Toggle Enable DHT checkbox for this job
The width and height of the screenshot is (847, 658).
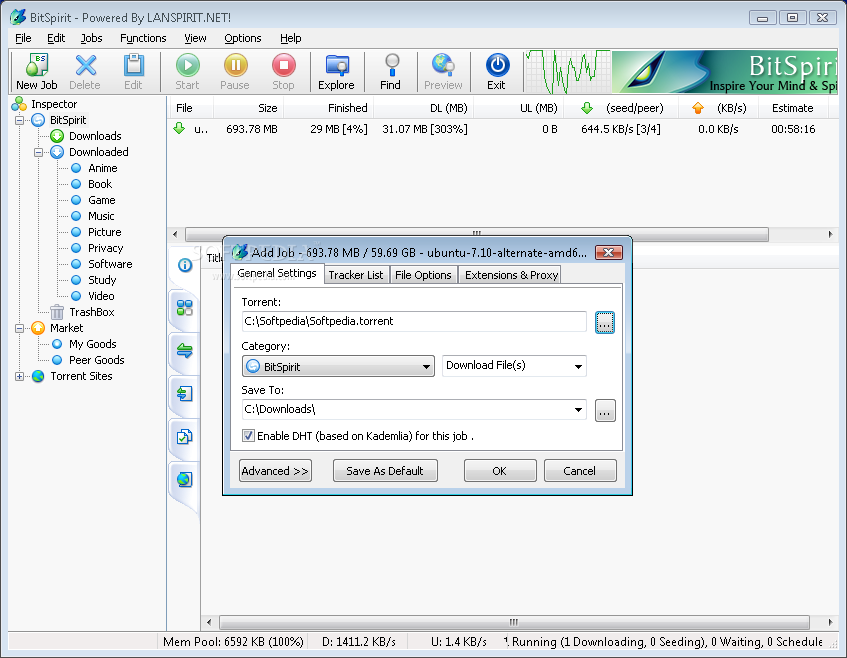pos(248,436)
